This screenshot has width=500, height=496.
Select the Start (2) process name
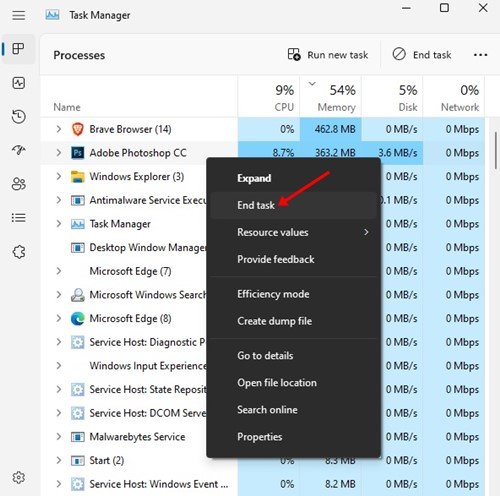point(107,461)
